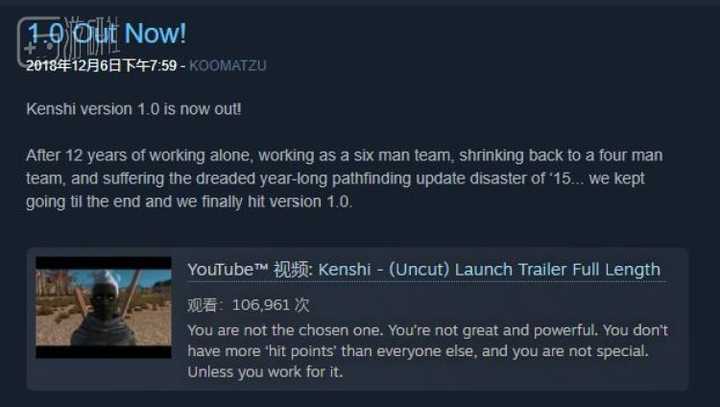
Task: Click the Chinese watermark text beside the logo
Action: [90, 34]
